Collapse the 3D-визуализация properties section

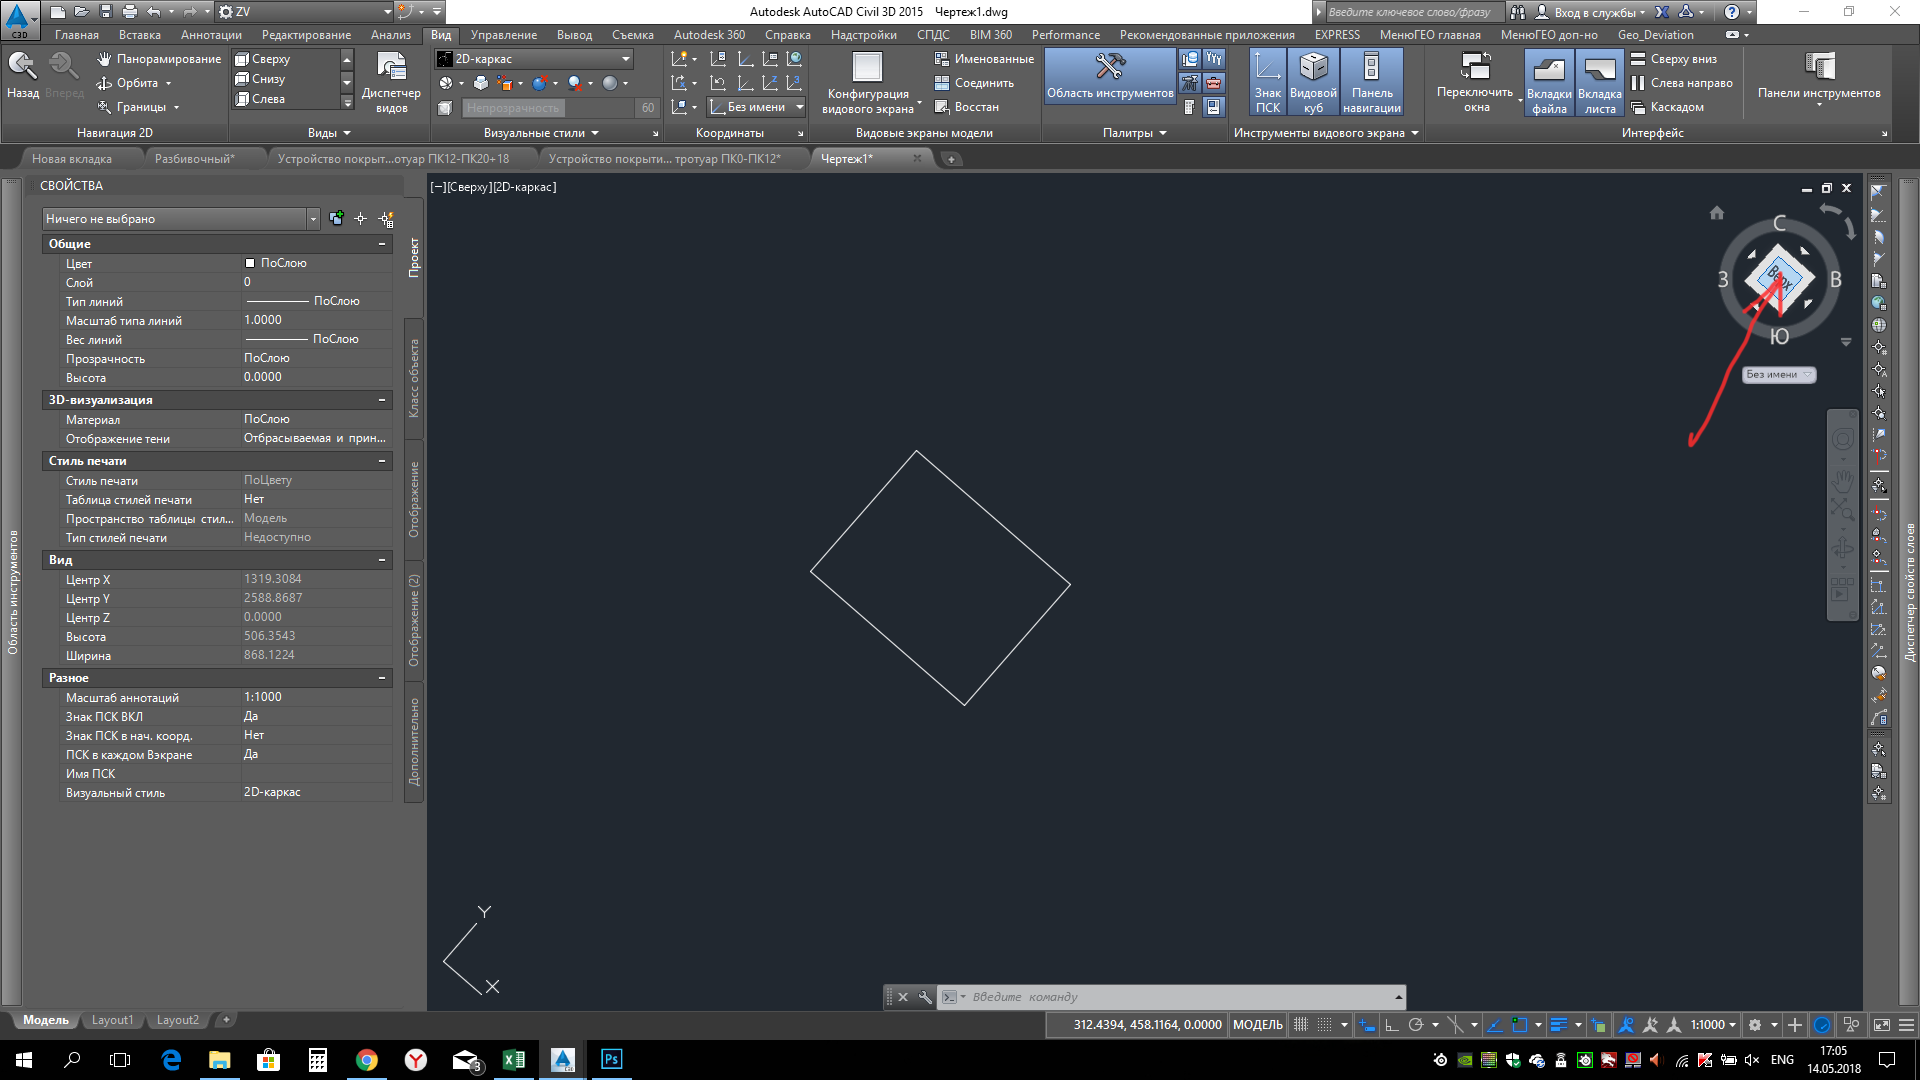[382, 400]
